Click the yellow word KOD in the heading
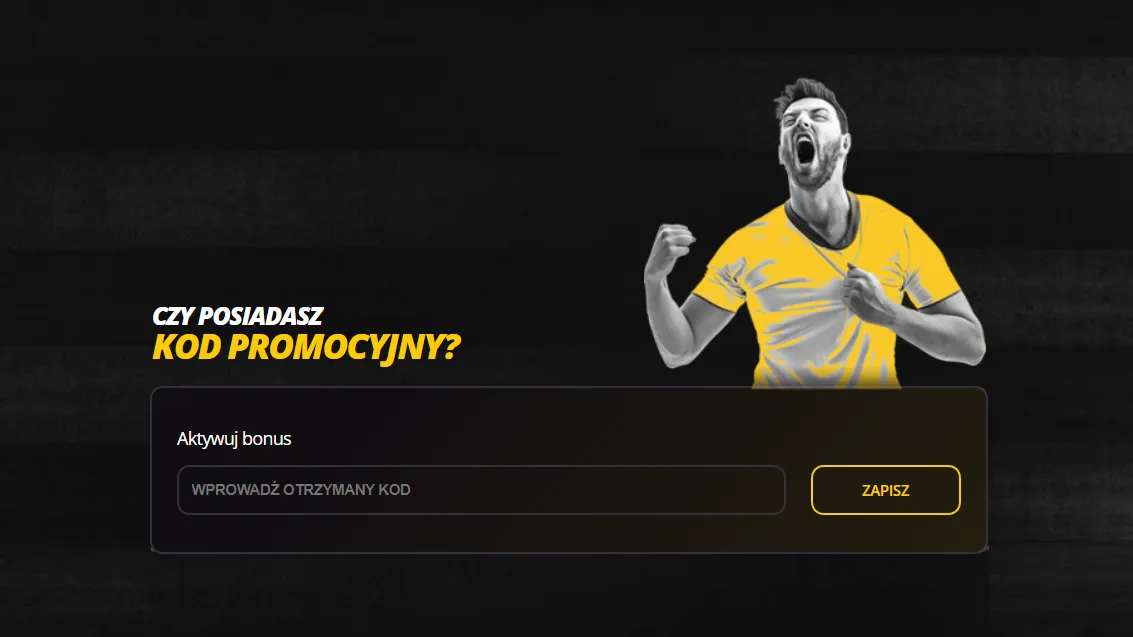The width and height of the screenshot is (1133, 637). 186,347
